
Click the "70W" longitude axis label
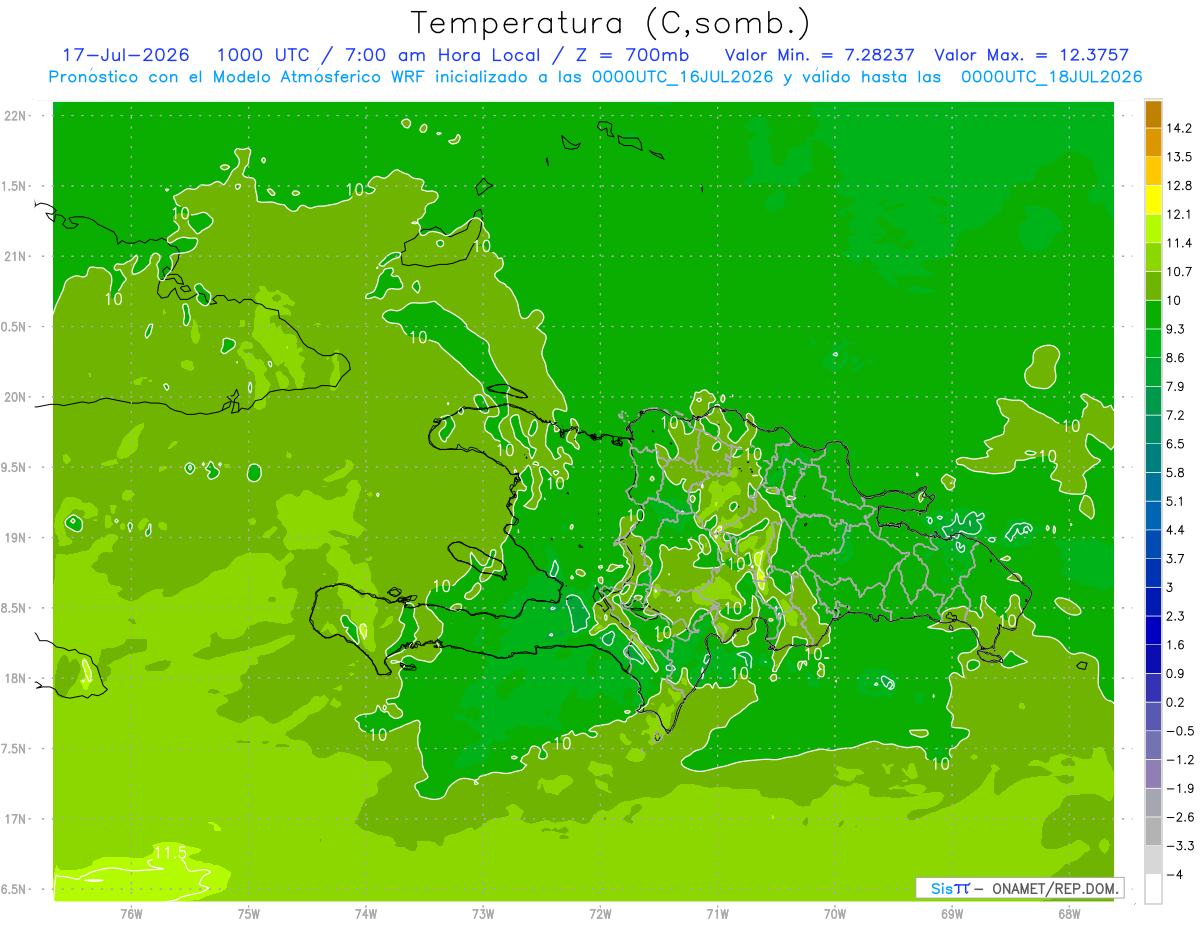pos(835,913)
